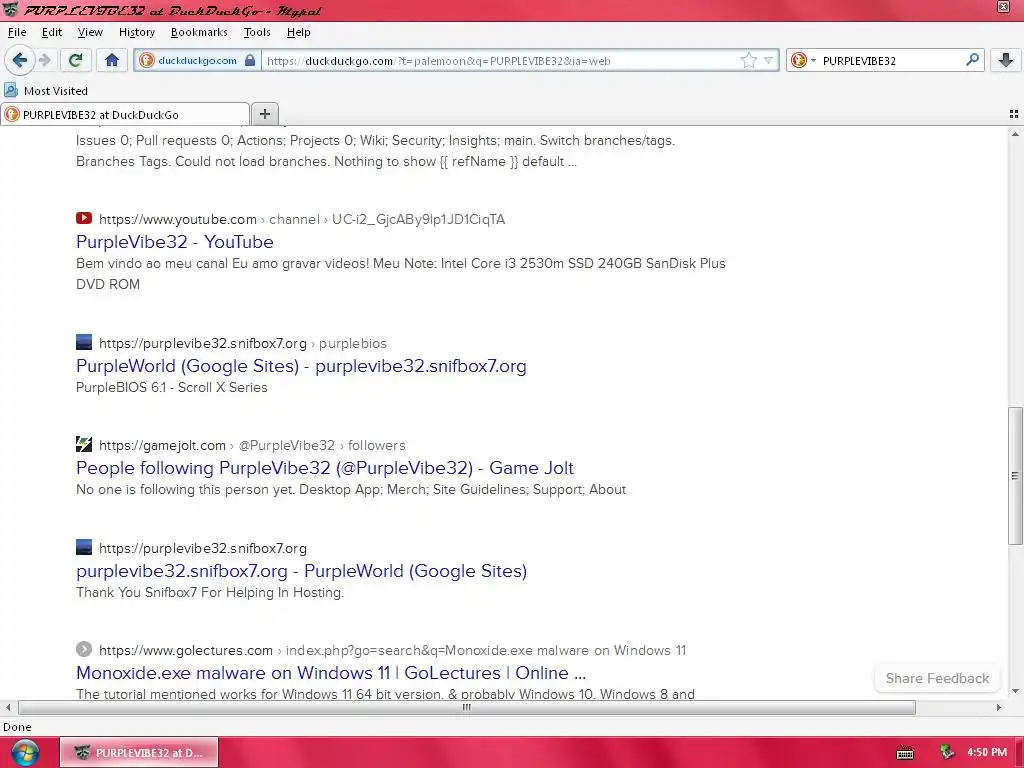Open the Downloads arrow button
The height and width of the screenshot is (768, 1024).
(x=1006, y=61)
